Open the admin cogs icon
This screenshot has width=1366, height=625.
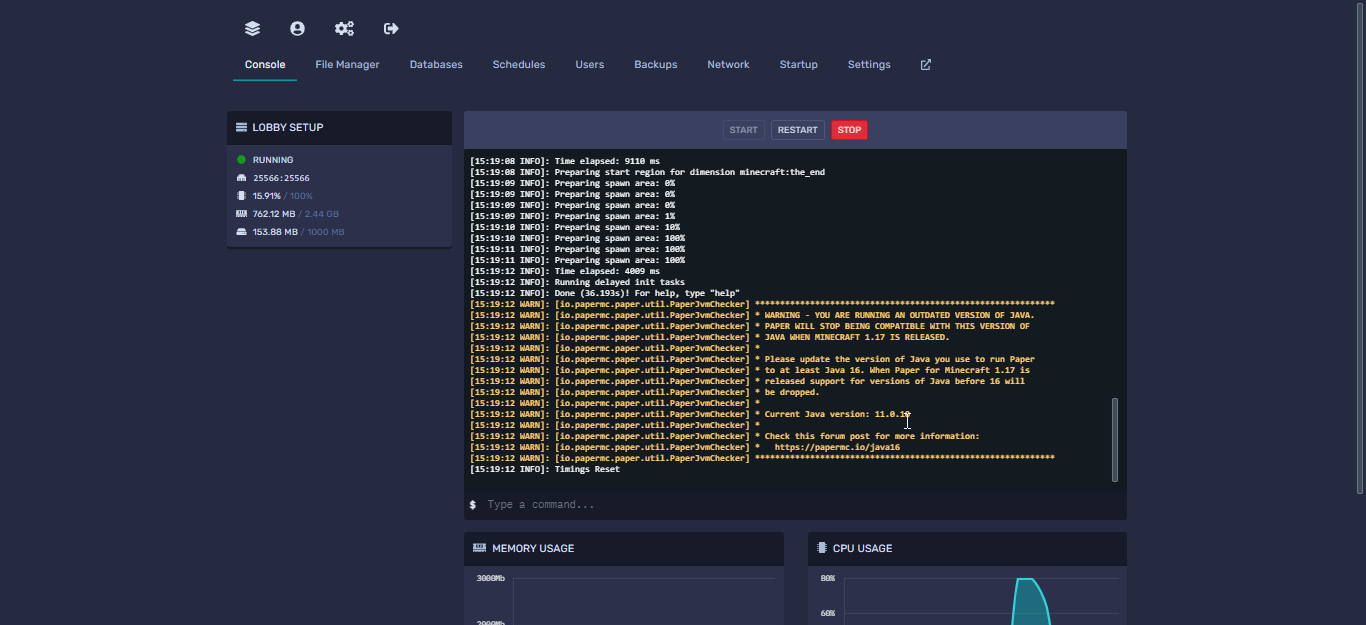344,29
